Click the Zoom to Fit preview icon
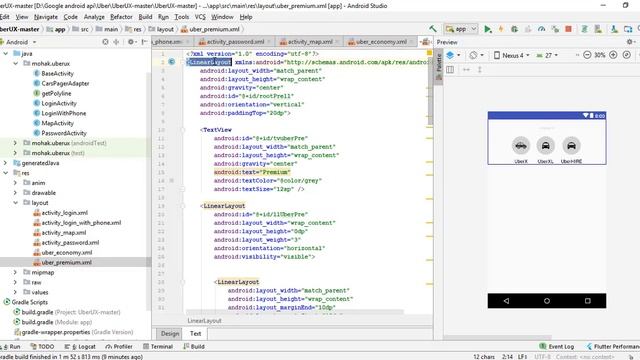Image resolution: width=640 pixels, height=360 pixels. pyautogui.click(x=627, y=55)
